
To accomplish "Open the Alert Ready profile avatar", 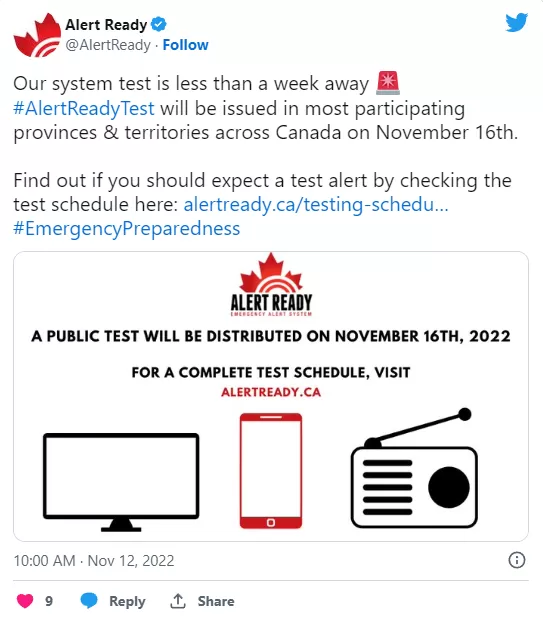I will pyautogui.click(x=37, y=35).
